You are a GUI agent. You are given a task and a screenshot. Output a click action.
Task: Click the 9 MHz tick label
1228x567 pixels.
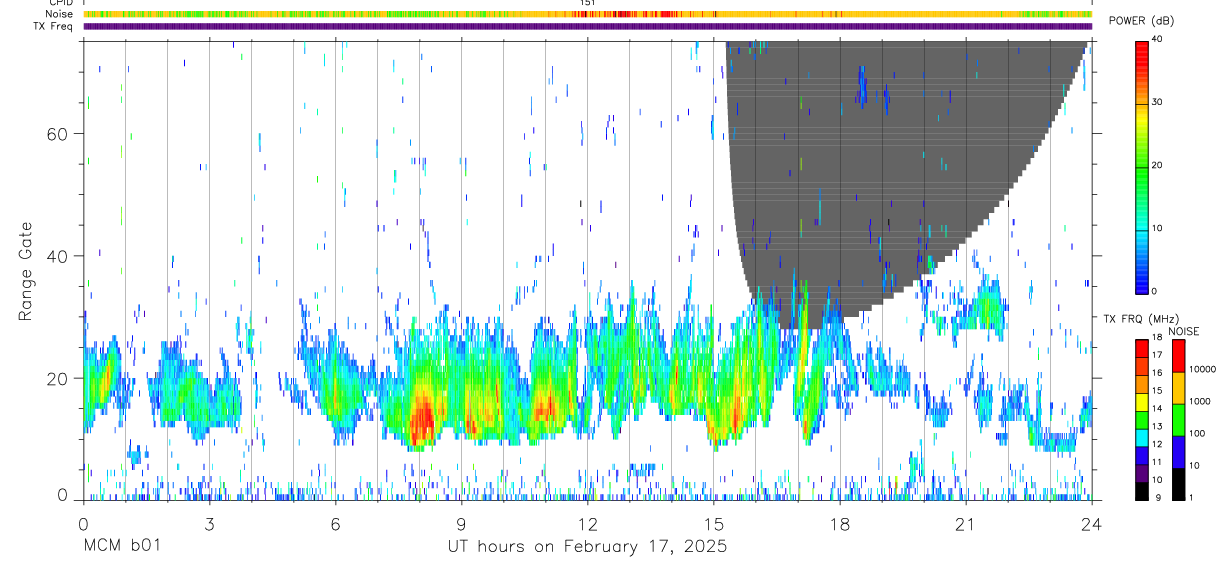tap(1157, 499)
